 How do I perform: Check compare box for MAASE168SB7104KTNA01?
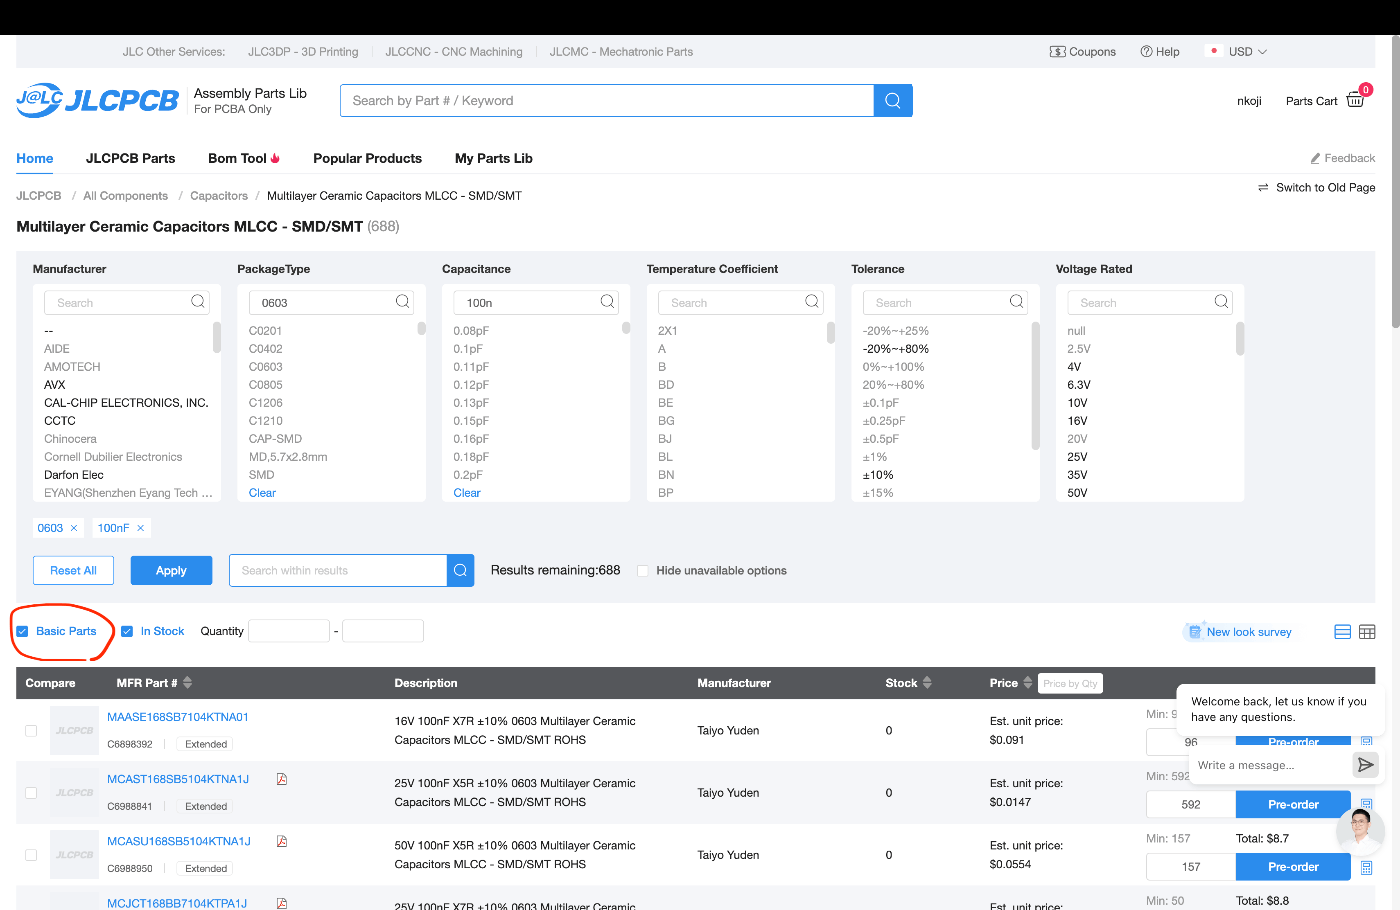pyautogui.click(x=31, y=731)
